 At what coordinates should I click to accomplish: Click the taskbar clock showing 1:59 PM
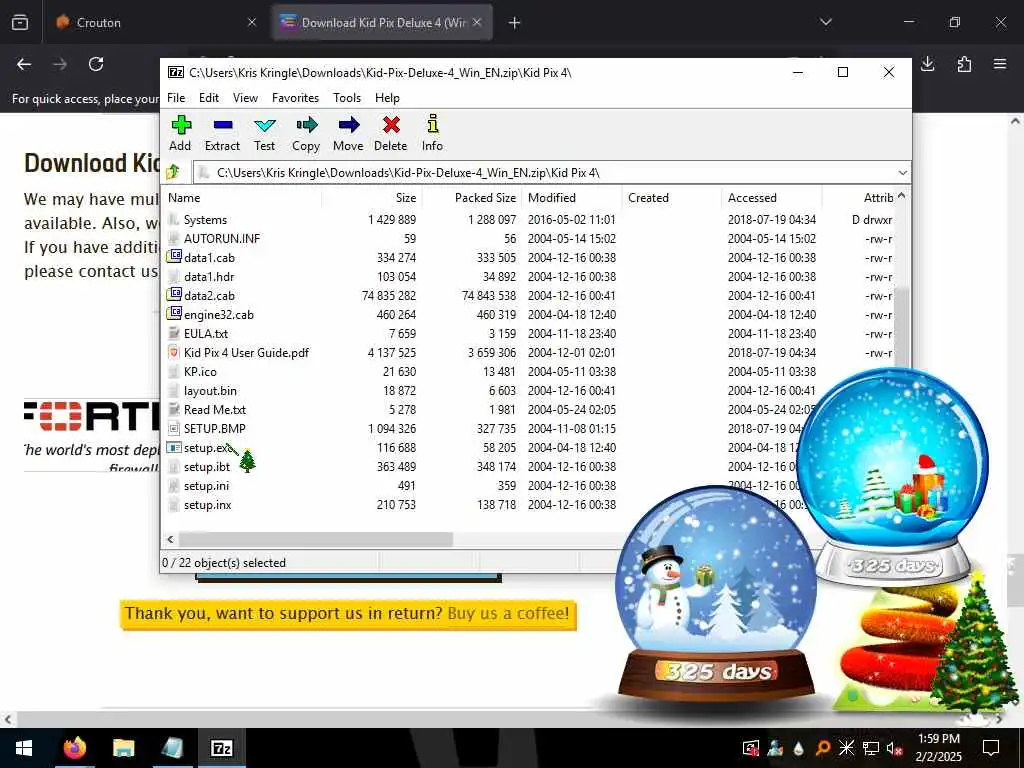[x=939, y=748]
